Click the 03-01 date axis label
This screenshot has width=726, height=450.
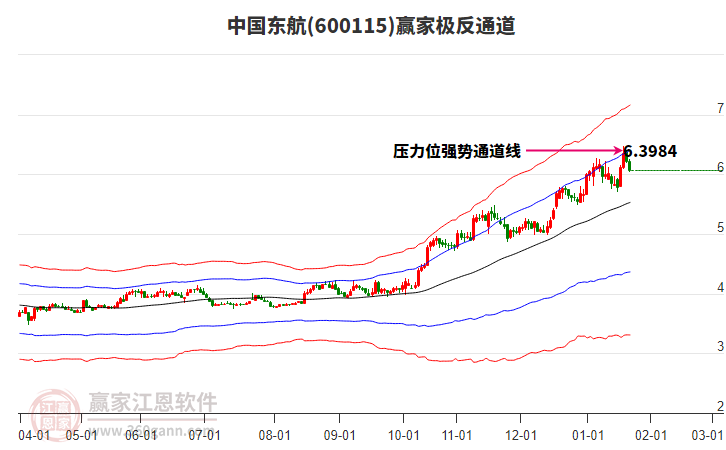tap(707, 436)
